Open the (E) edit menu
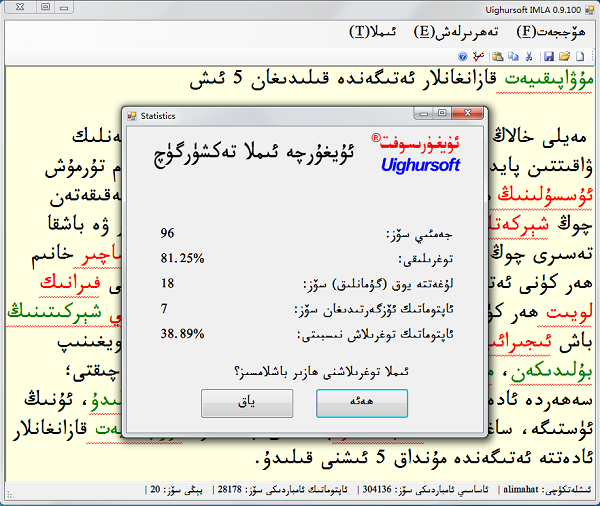 pyautogui.click(x=456, y=32)
